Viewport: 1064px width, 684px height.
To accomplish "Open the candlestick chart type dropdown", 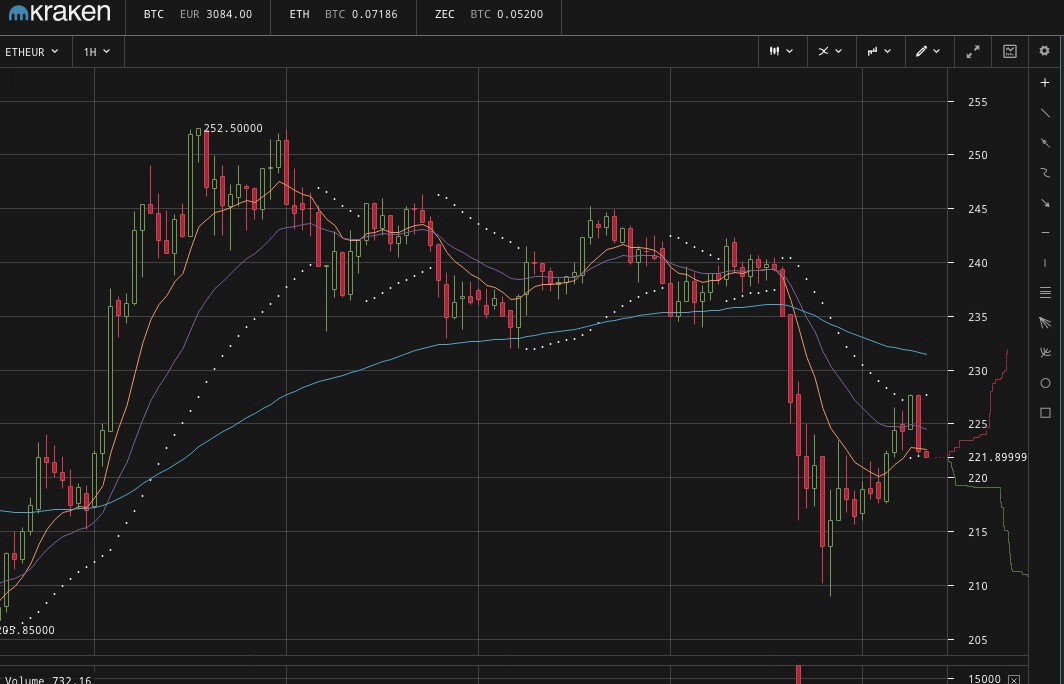I will coord(782,52).
